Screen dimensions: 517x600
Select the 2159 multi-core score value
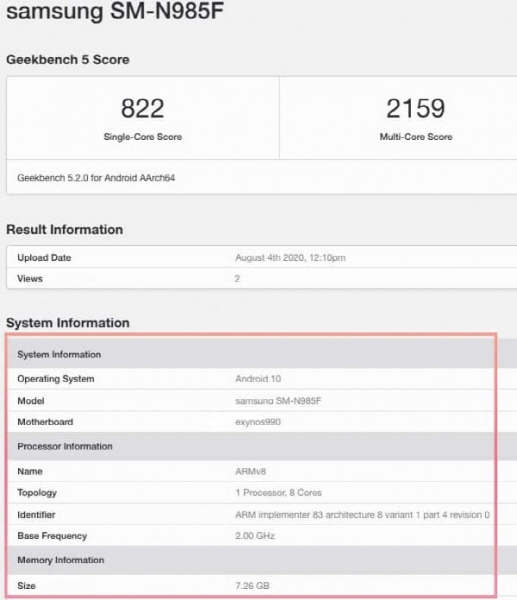click(416, 108)
